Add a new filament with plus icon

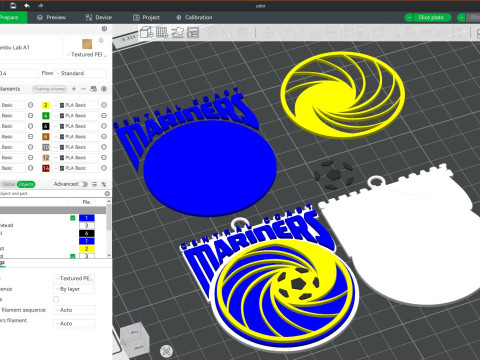tap(74, 89)
